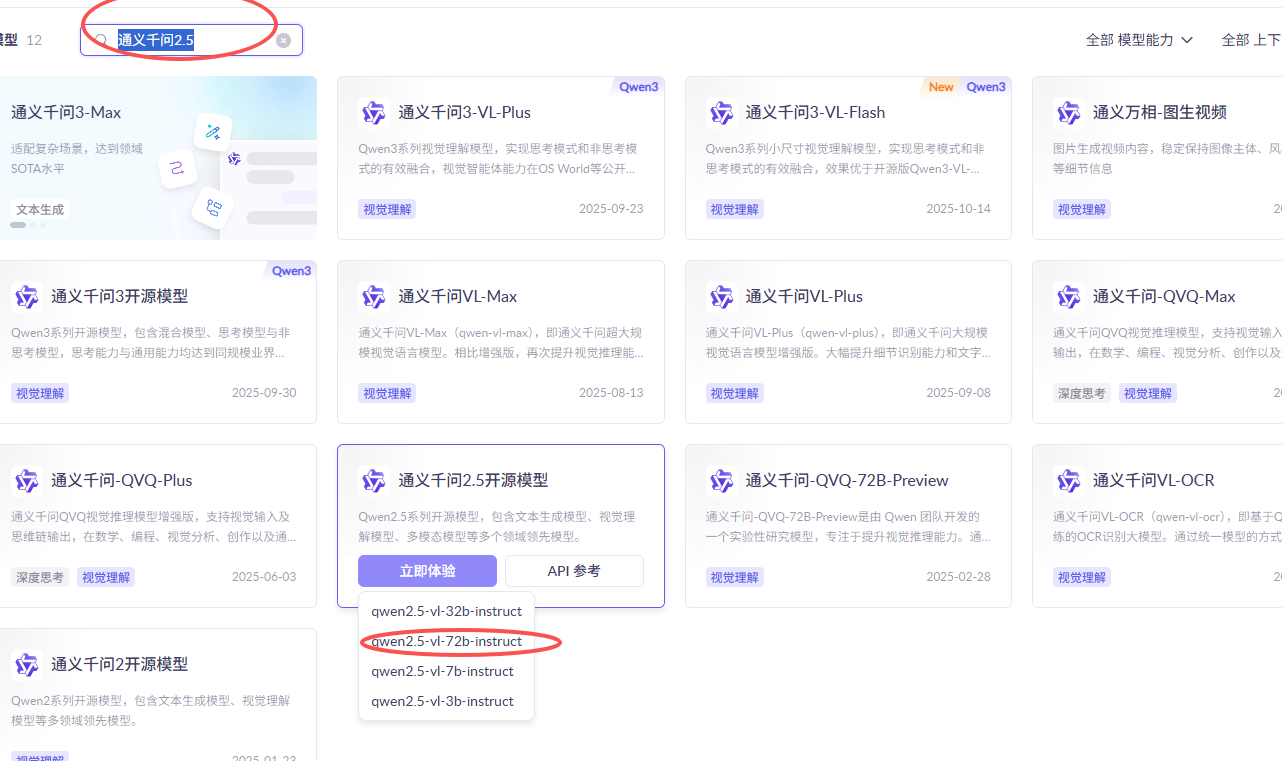Open the 全部 模型能力 dropdown
1282x761 pixels.
tap(1139, 40)
